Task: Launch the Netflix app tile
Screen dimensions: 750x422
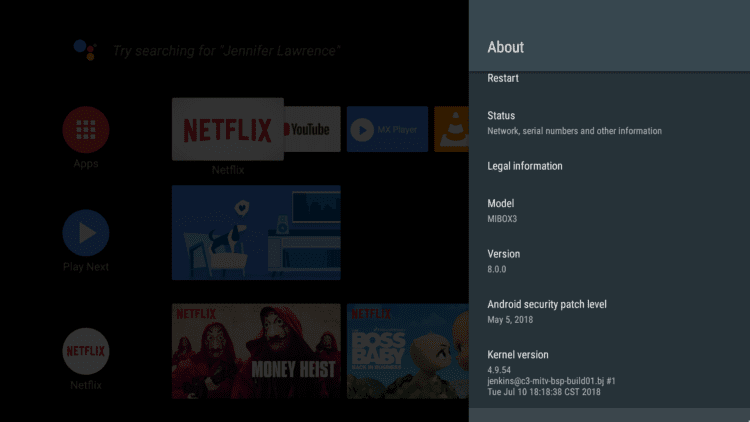Action: tap(228, 129)
